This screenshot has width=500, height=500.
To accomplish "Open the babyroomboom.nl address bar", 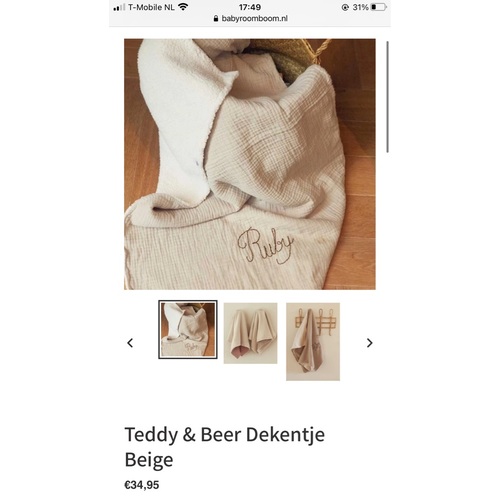I will click(x=250, y=18).
